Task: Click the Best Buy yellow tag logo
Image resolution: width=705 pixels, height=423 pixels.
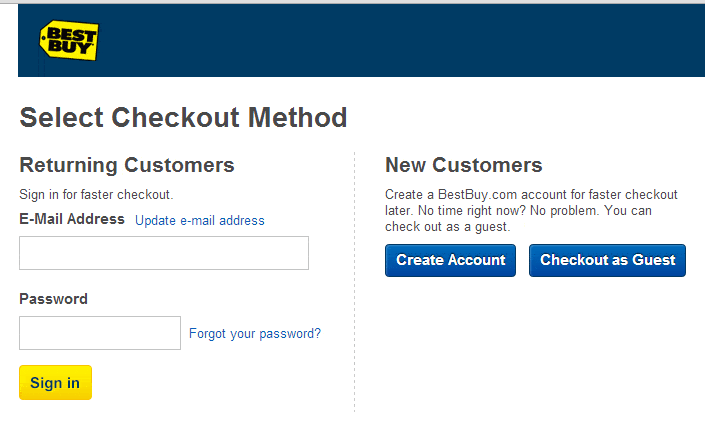Action: coord(69,40)
